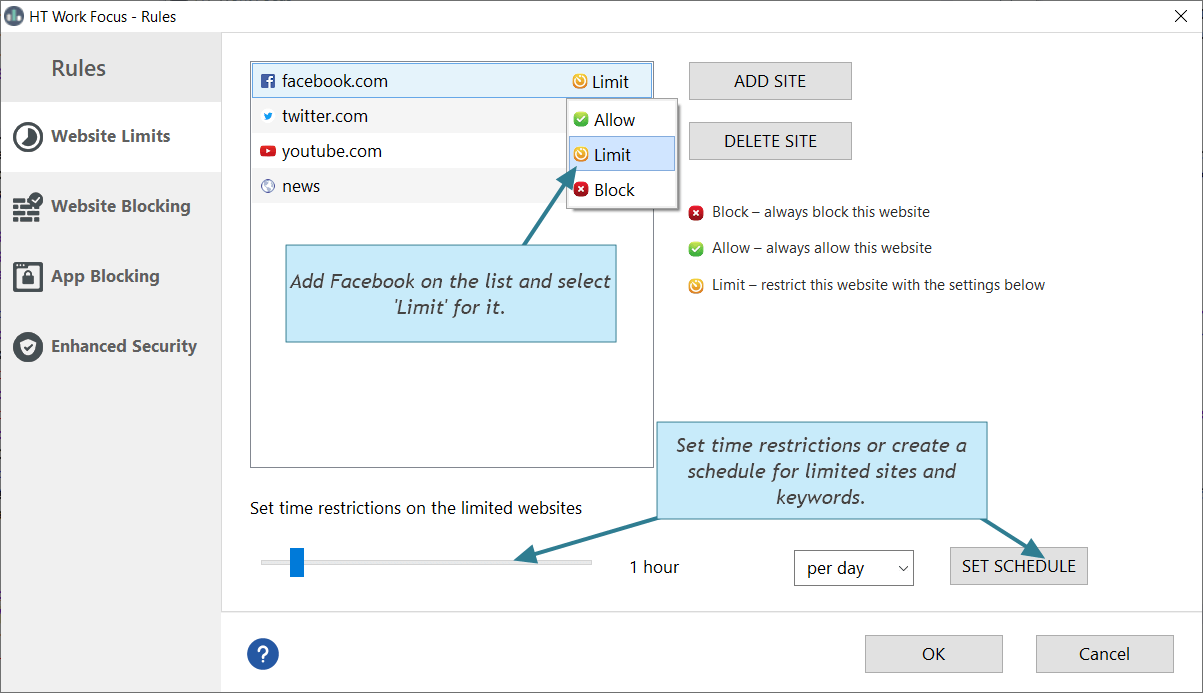Viewport: 1203px width, 693px height.
Task: Click the Rules sidebar heading
Action: coord(79,68)
